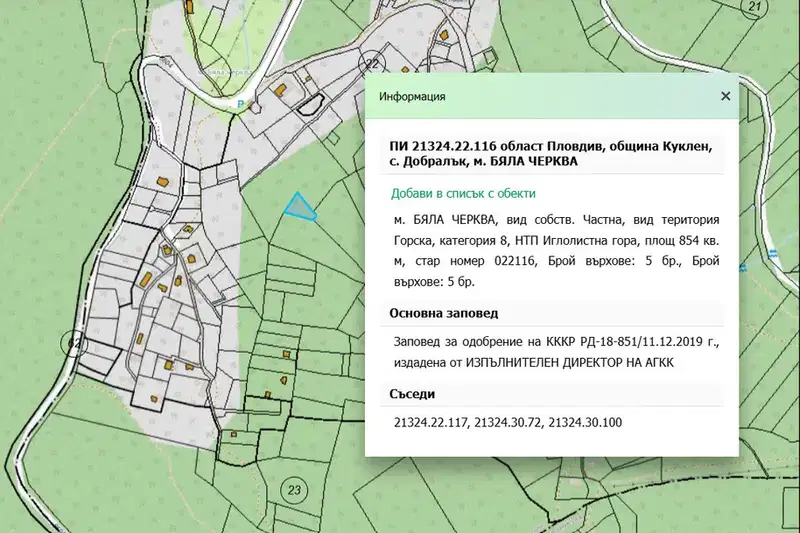800x533 pixels.
Task: Click neighbor parcel numbers 21324.22.117 text
Action: [x=431, y=422]
